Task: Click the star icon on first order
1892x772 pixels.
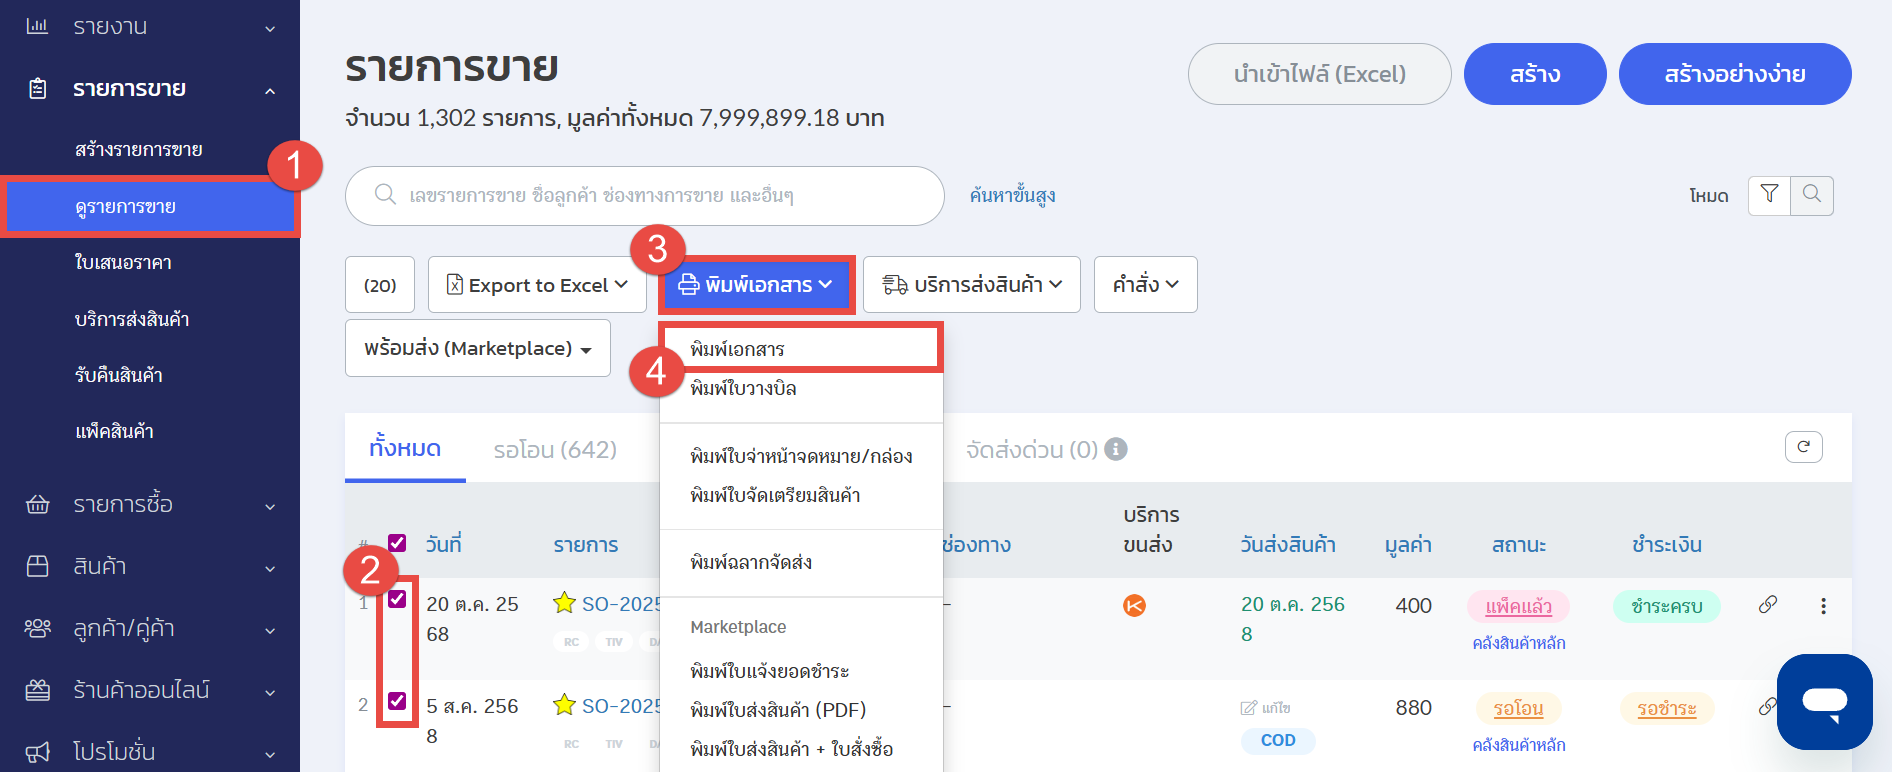Action: pyautogui.click(x=564, y=603)
